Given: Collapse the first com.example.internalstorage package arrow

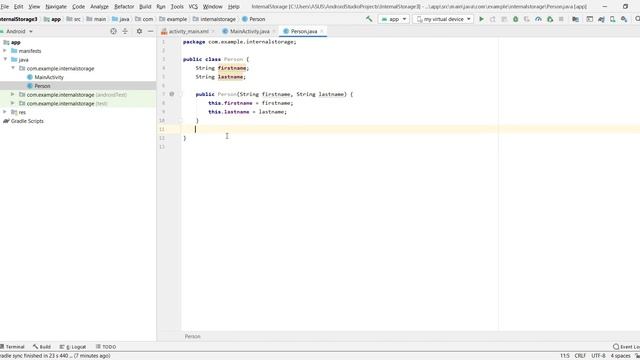Looking at the screenshot, I should (x=13, y=68).
